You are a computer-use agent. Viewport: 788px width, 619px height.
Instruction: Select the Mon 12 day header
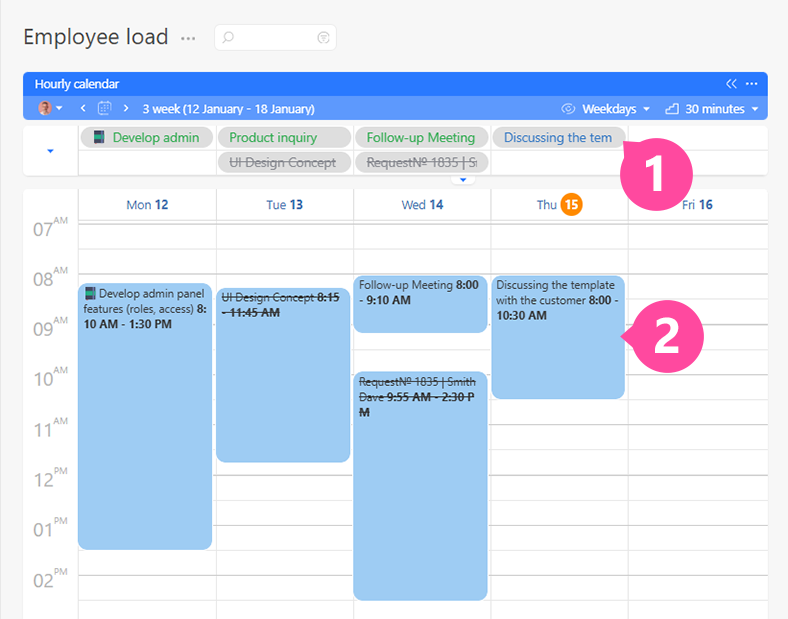click(147, 205)
